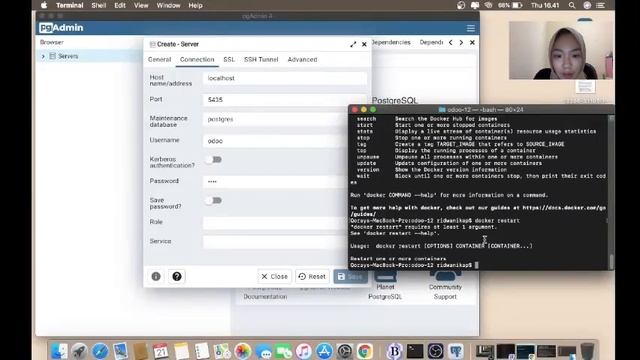Open the pgAdmin elephant icon in the Dock

(456, 351)
